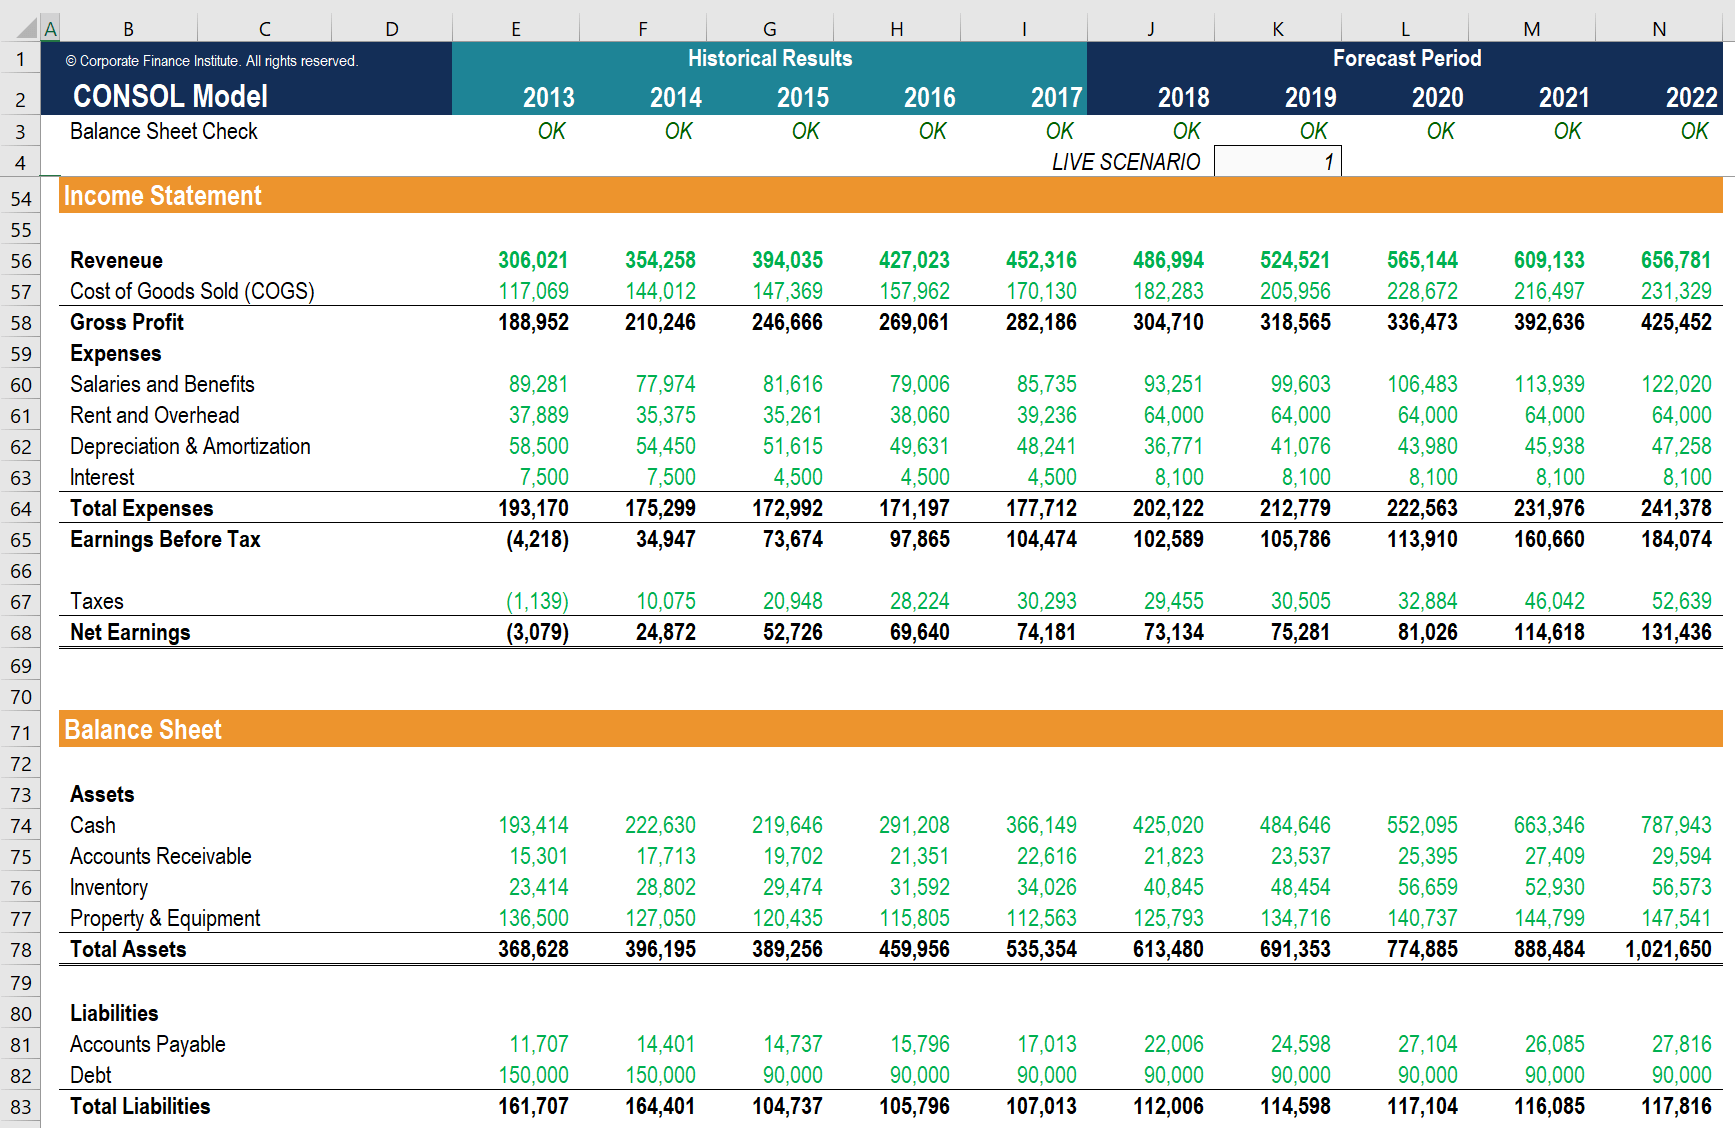
Task: Click the 2018 year heading
Action: (1183, 97)
